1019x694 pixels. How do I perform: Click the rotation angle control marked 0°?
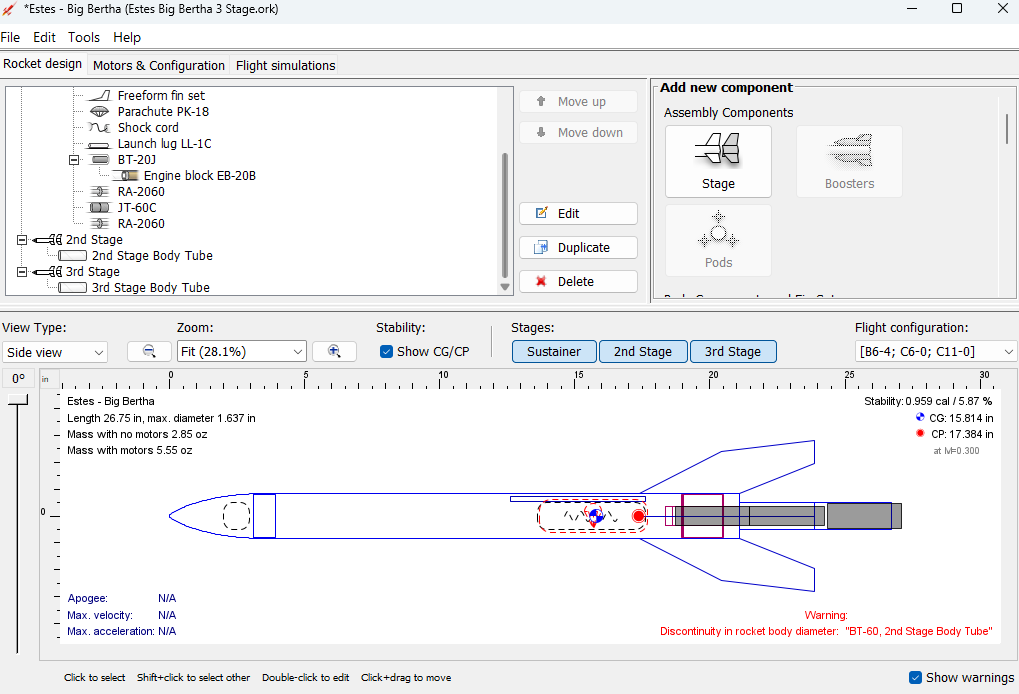point(17,378)
